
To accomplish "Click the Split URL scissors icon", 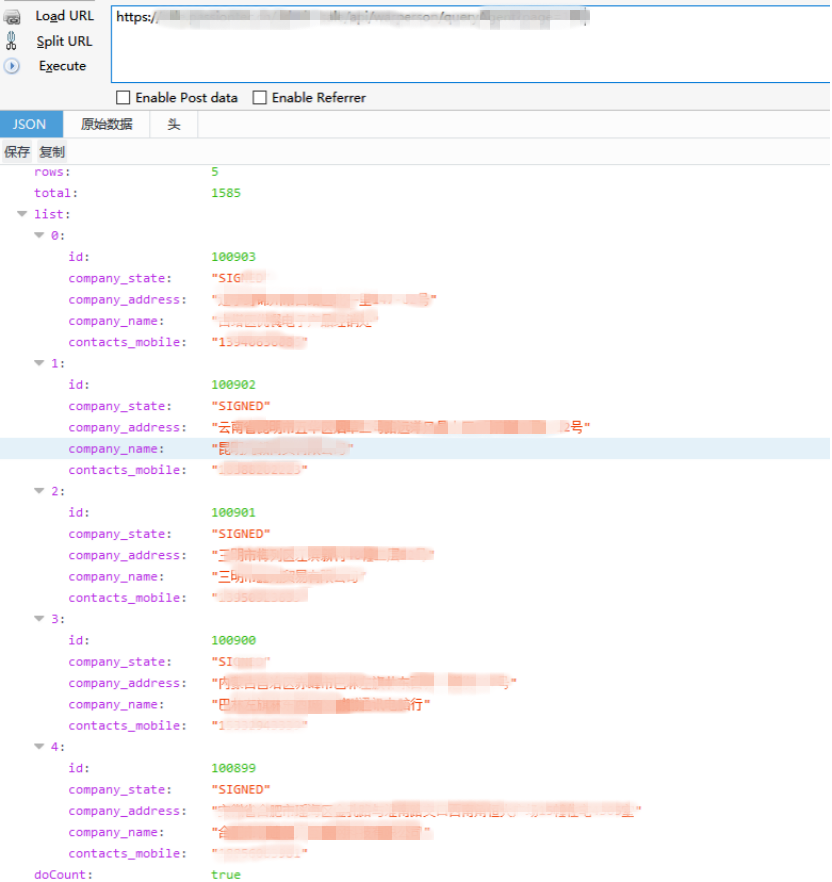I will tap(11, 41).
